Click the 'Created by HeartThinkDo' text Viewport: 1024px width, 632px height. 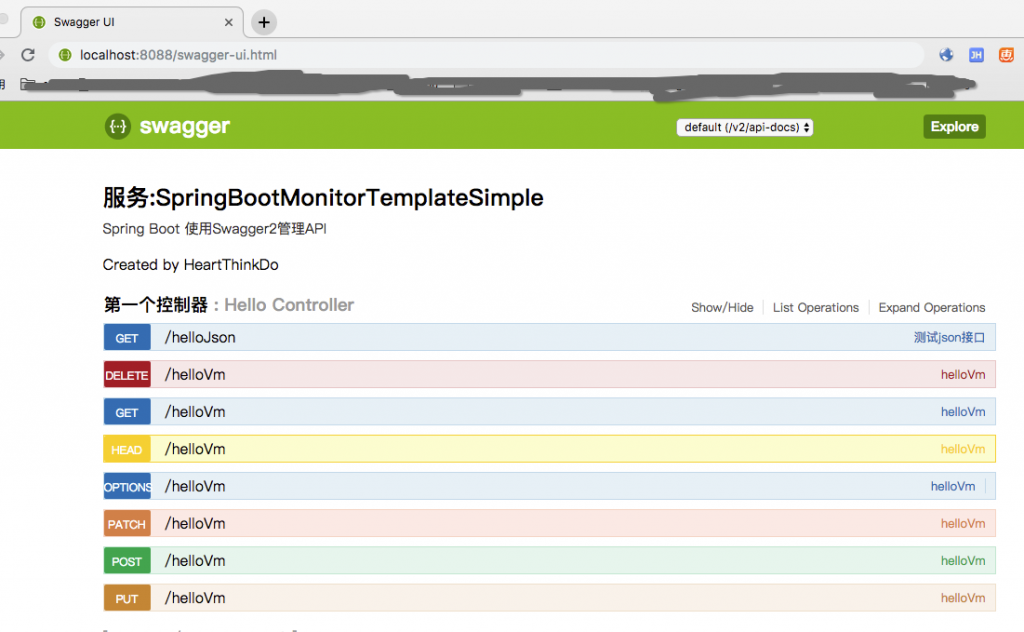191,264
